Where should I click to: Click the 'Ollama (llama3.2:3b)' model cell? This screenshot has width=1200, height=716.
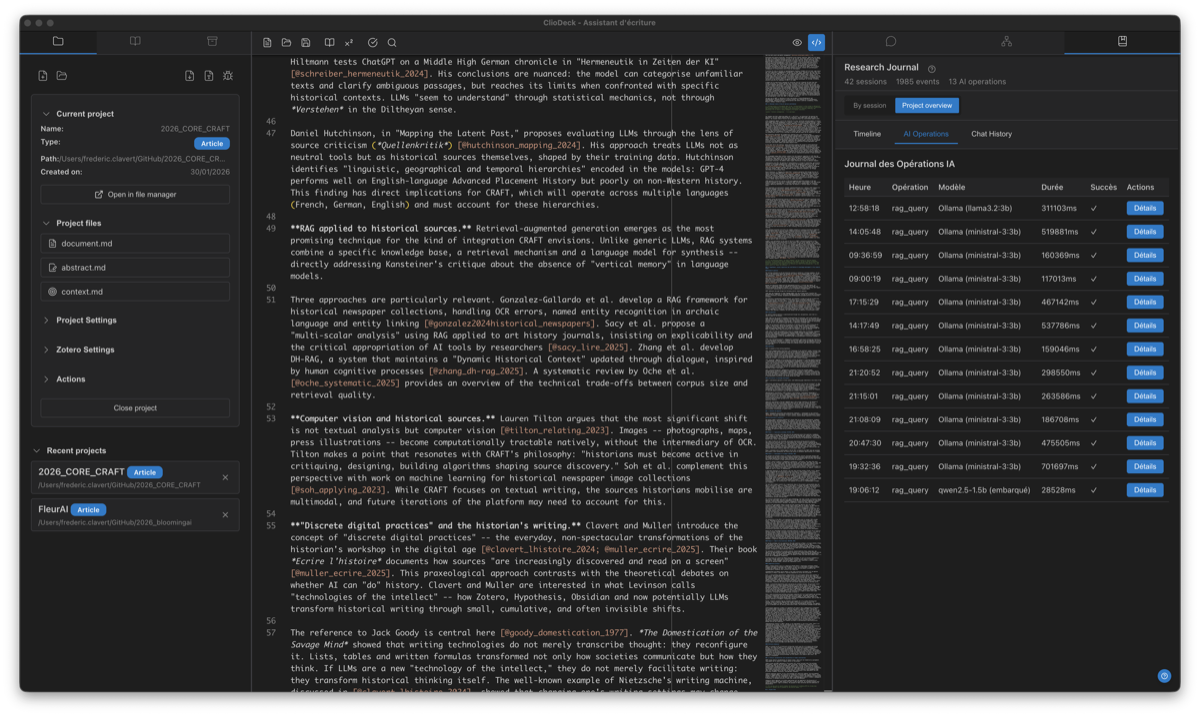974,208
